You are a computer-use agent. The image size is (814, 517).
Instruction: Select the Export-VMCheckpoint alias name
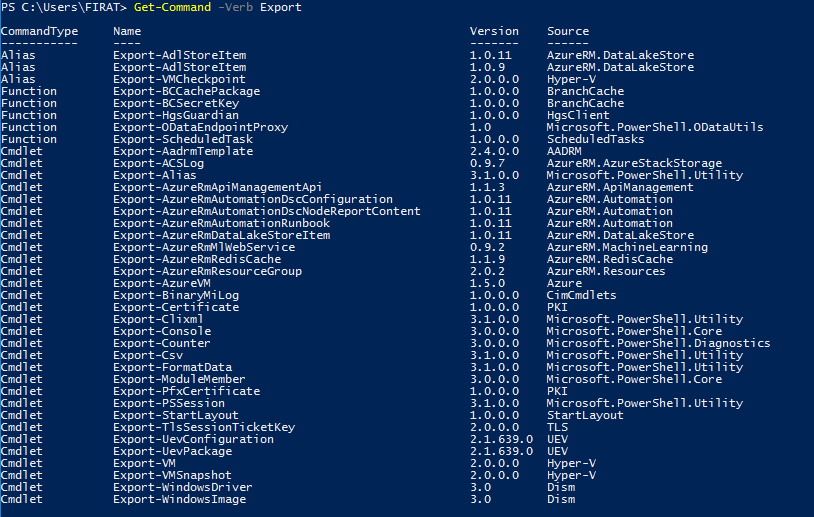(179, 79)
